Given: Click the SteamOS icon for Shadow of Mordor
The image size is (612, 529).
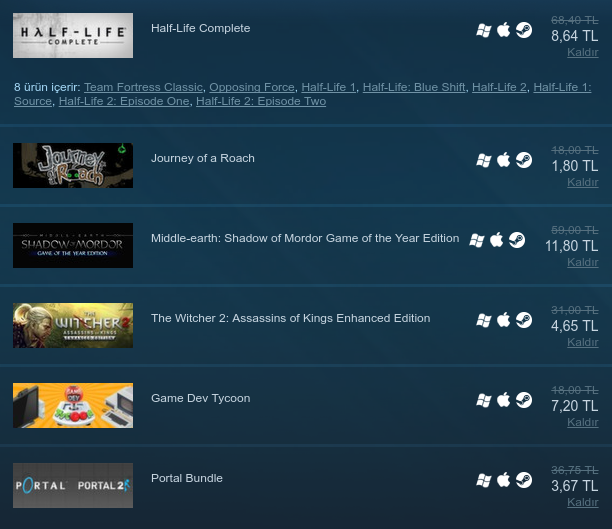Looking at the screenshot, I should (x=517, y=240).
